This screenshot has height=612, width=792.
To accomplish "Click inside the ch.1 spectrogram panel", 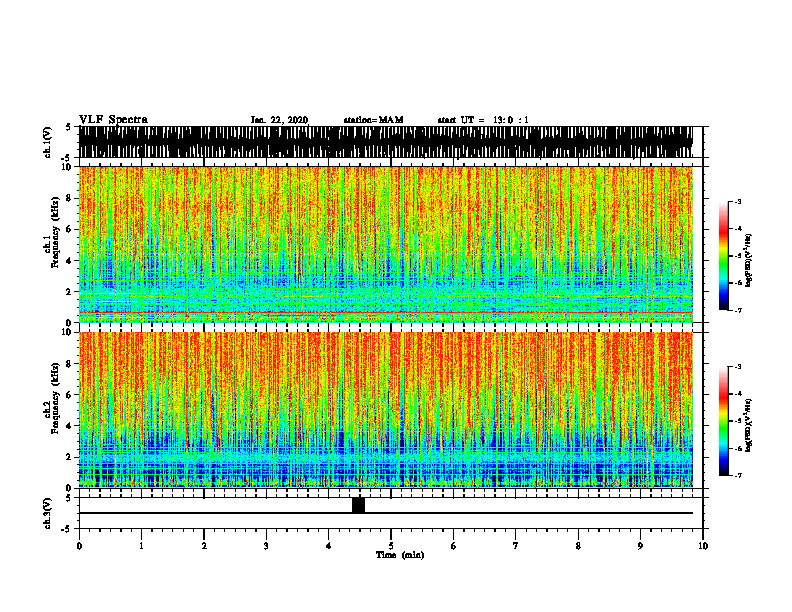I will pos(385,244).
